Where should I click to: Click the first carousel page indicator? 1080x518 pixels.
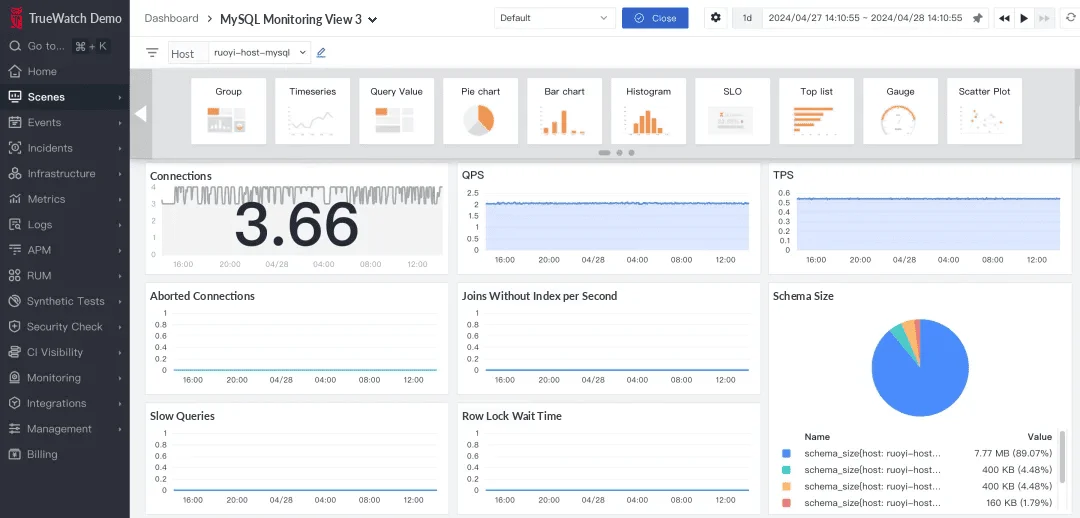pyautogui.click(x=605, y=153)
